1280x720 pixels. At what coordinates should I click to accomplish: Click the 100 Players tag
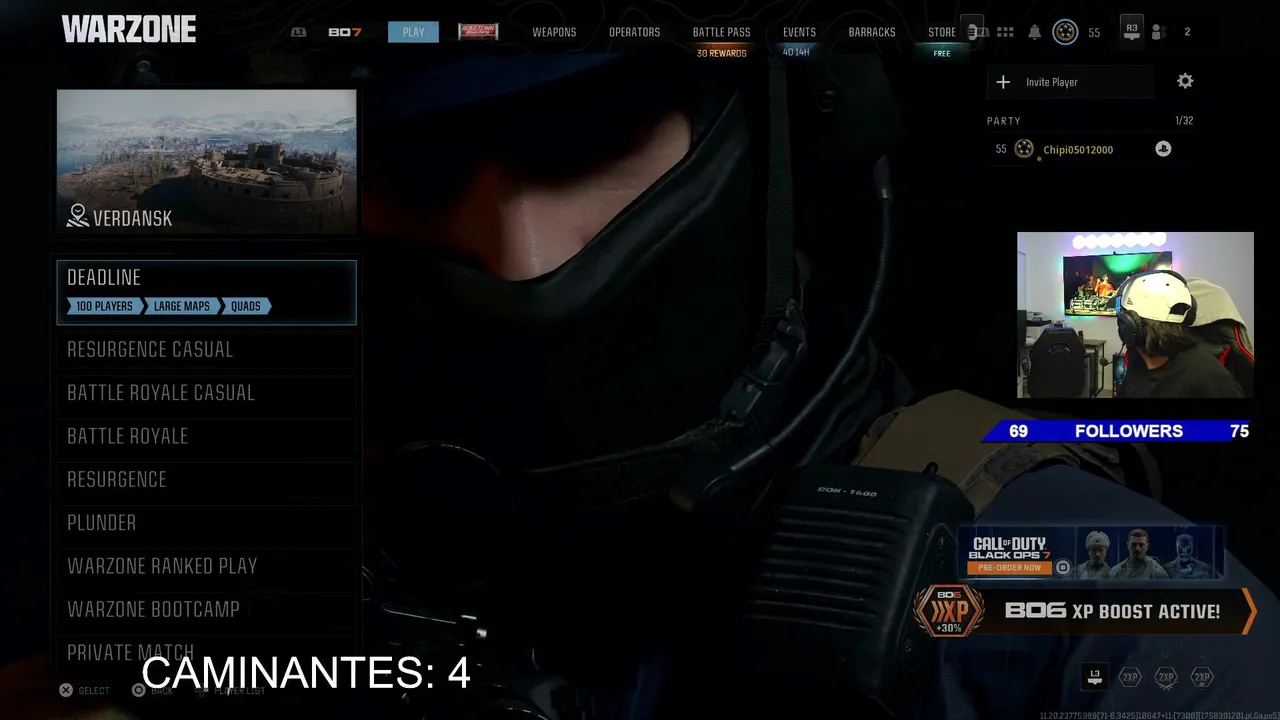(104, 306)
